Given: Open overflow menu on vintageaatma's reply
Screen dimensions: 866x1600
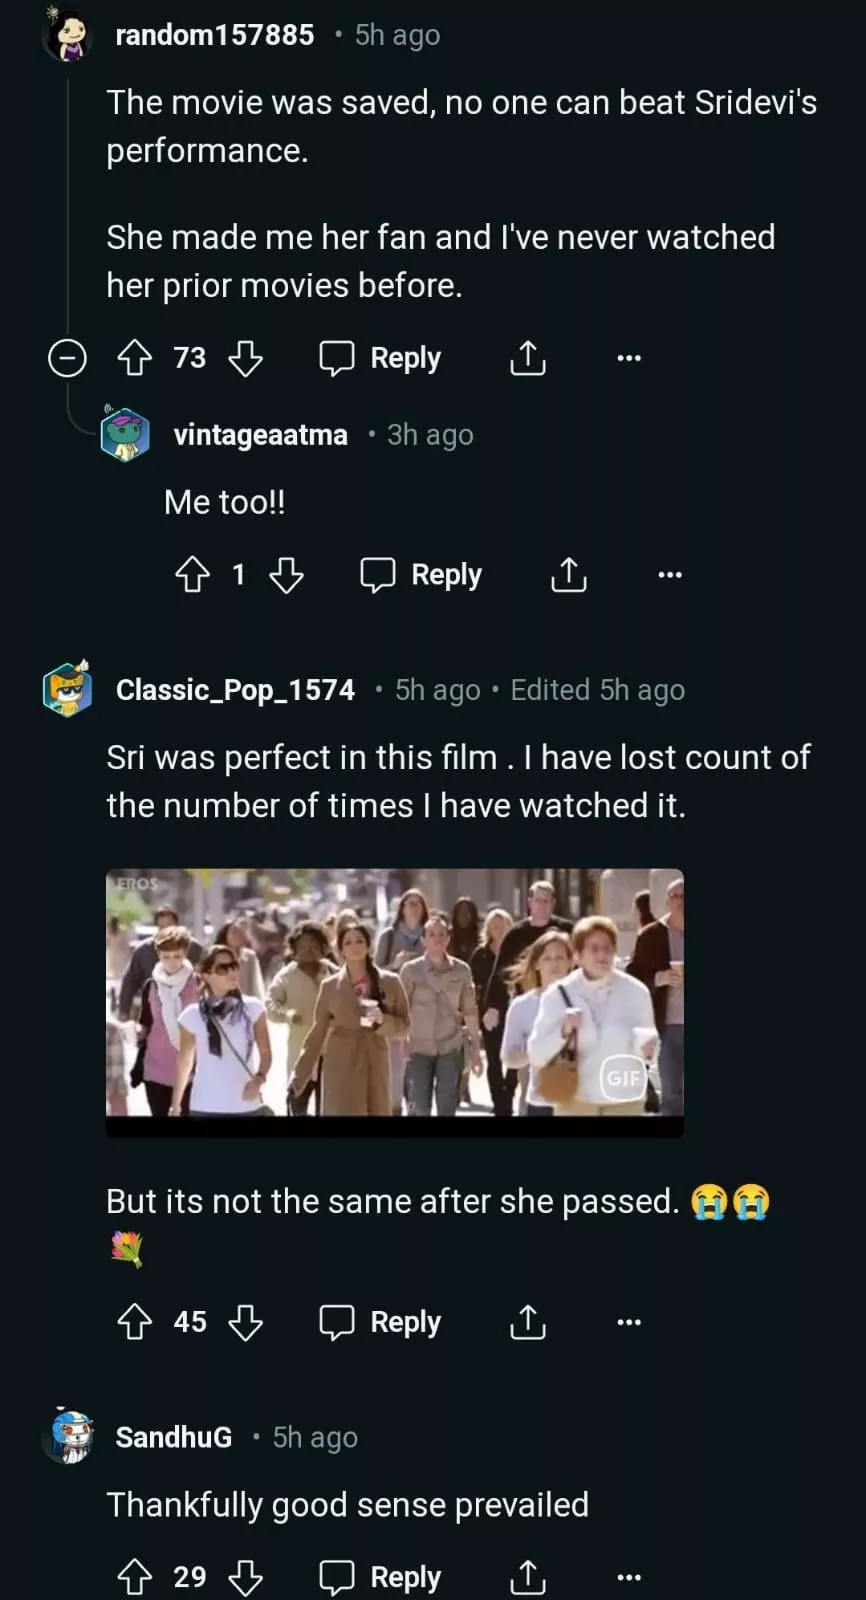Looking at the screenshot, I should click(x=670, y=575).
